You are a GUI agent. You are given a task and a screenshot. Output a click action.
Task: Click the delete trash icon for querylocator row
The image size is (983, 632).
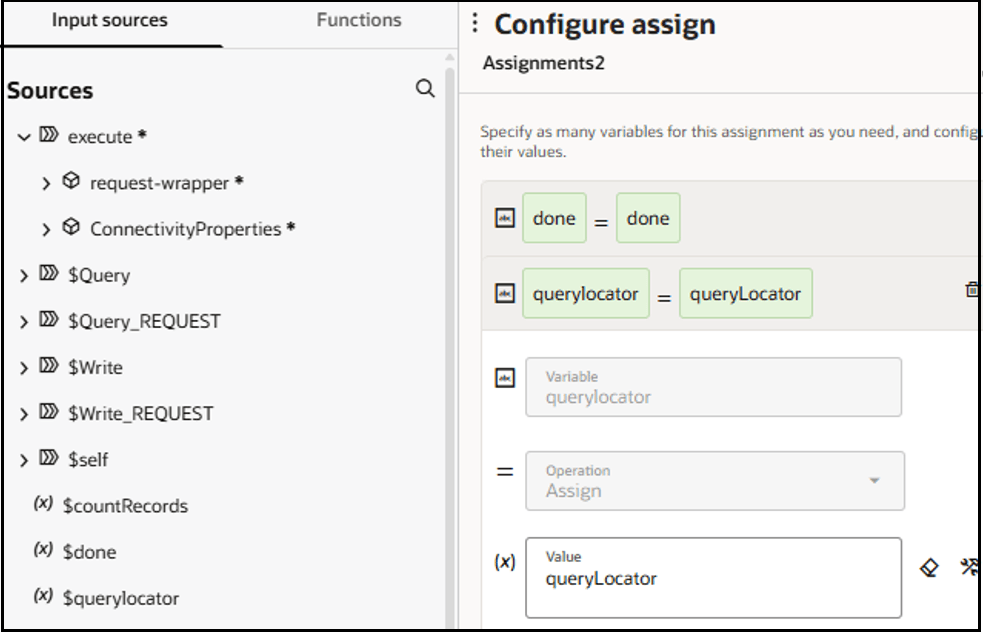coord(971,290)
